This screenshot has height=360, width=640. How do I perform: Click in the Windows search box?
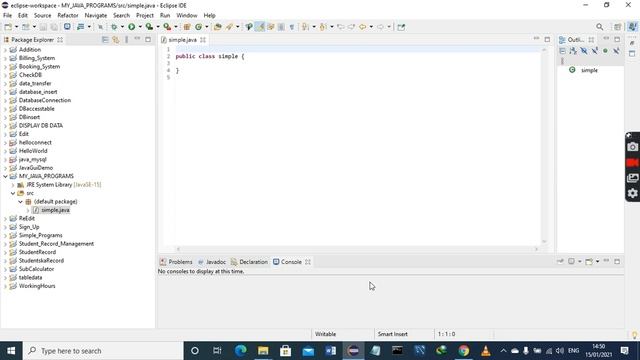coord(103,351)
